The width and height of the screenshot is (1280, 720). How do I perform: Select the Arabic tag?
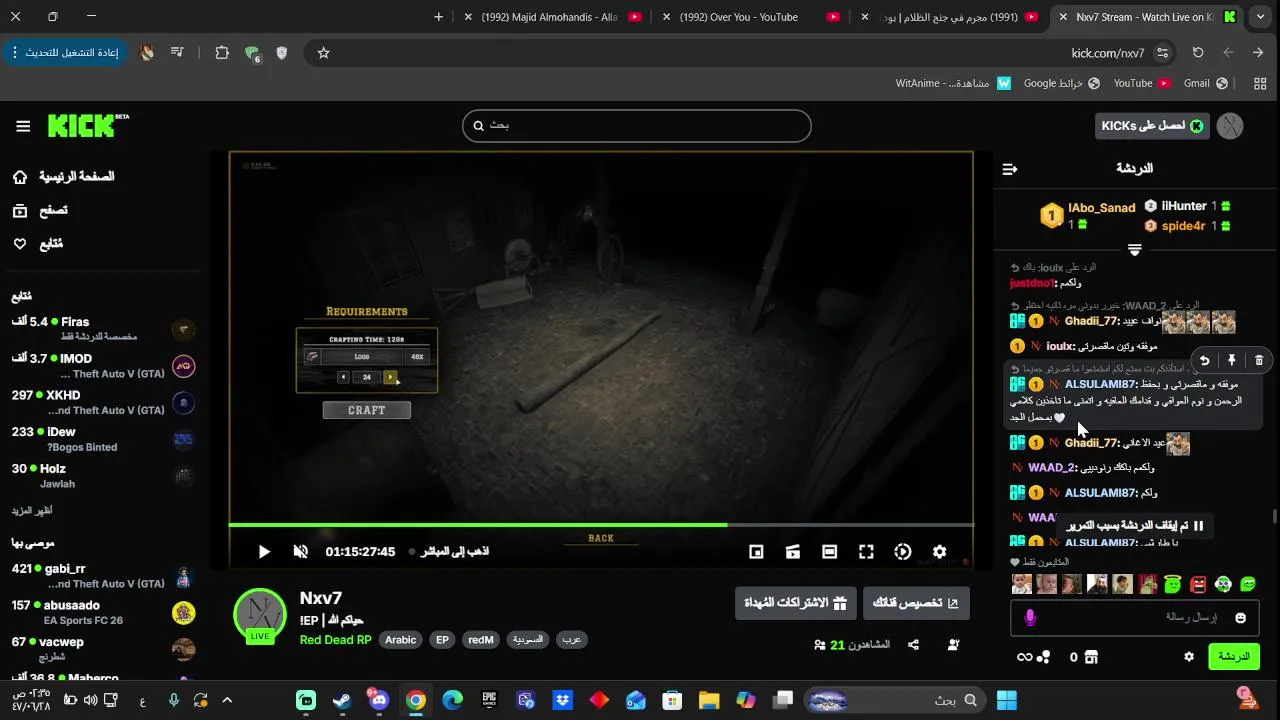point(401,640)
